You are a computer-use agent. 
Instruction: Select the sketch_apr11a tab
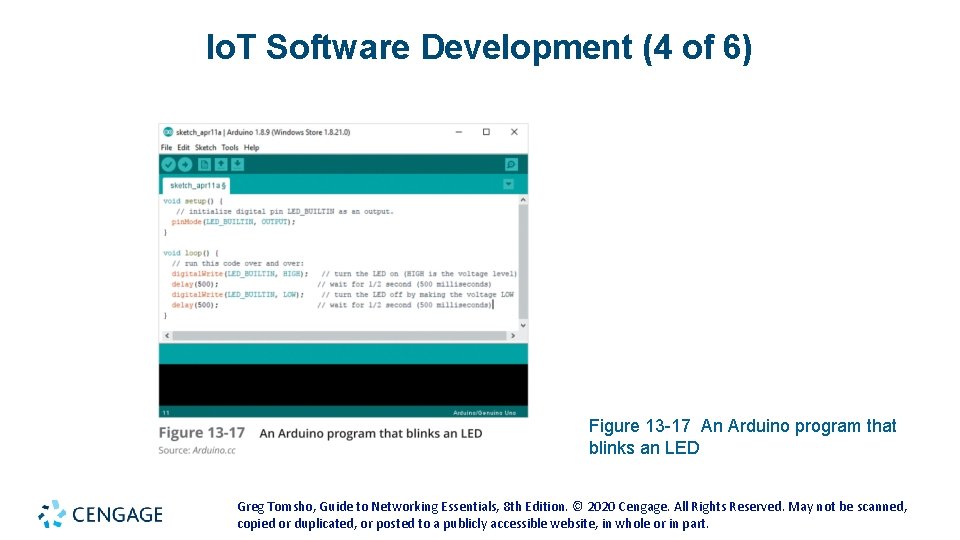pyautogui.click(x=197, y=185)
